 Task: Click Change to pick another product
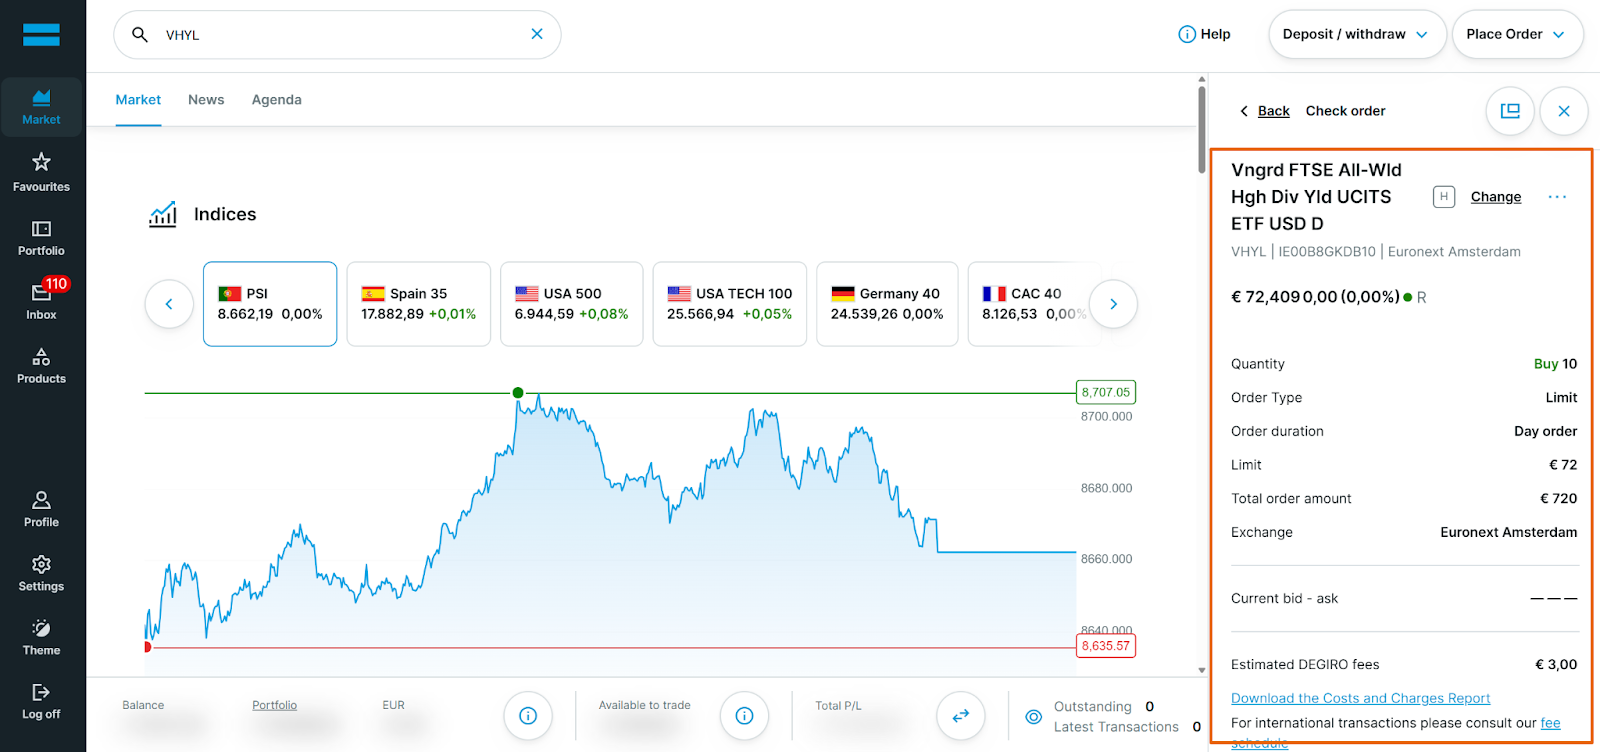point(1495,197)
